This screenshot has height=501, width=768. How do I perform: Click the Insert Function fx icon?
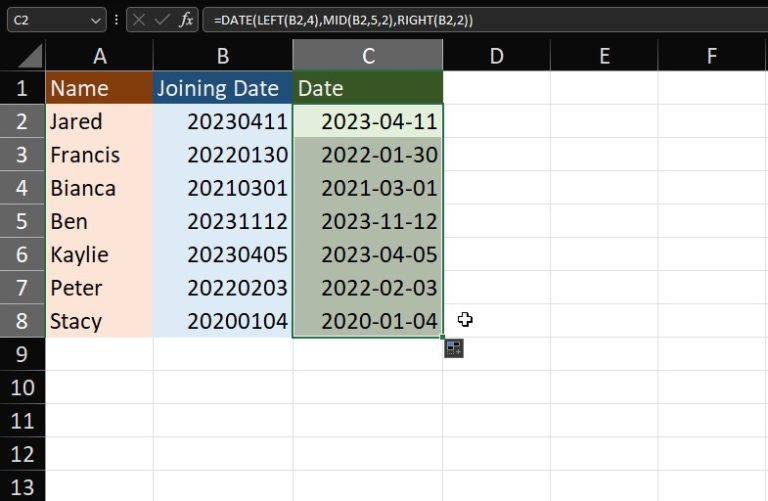click(186, 20)
